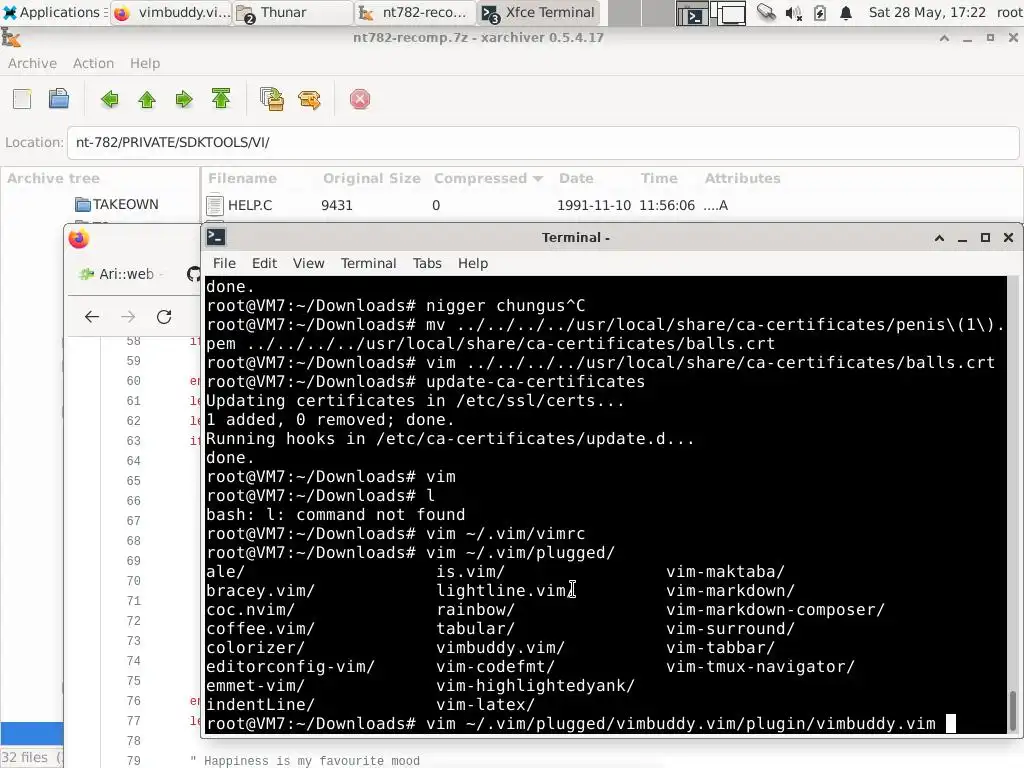
Task: Sort by the Date column header
Action: click(576, 178)
